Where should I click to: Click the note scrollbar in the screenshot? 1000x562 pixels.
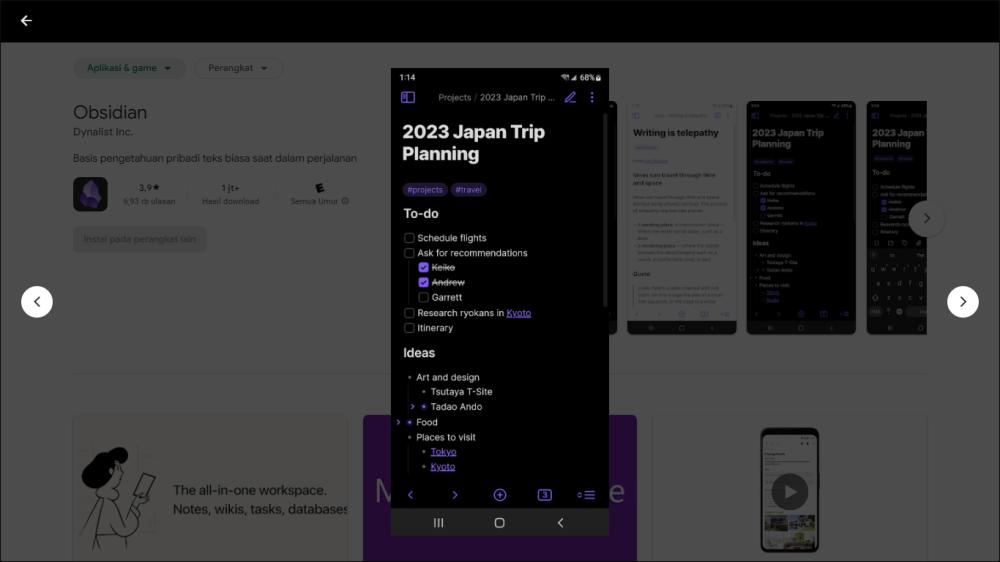click(x=605, y=211)
